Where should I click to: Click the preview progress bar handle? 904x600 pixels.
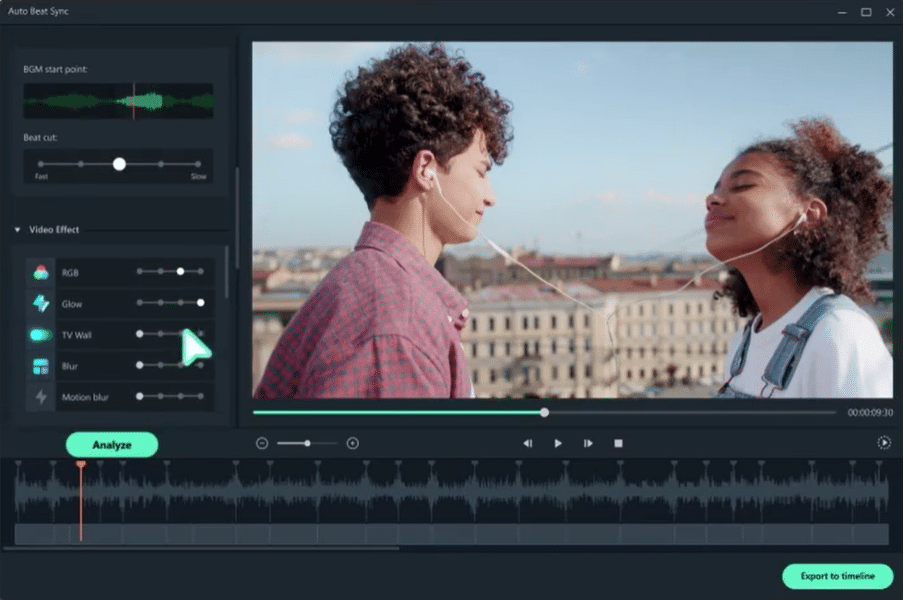pos(544,413)
